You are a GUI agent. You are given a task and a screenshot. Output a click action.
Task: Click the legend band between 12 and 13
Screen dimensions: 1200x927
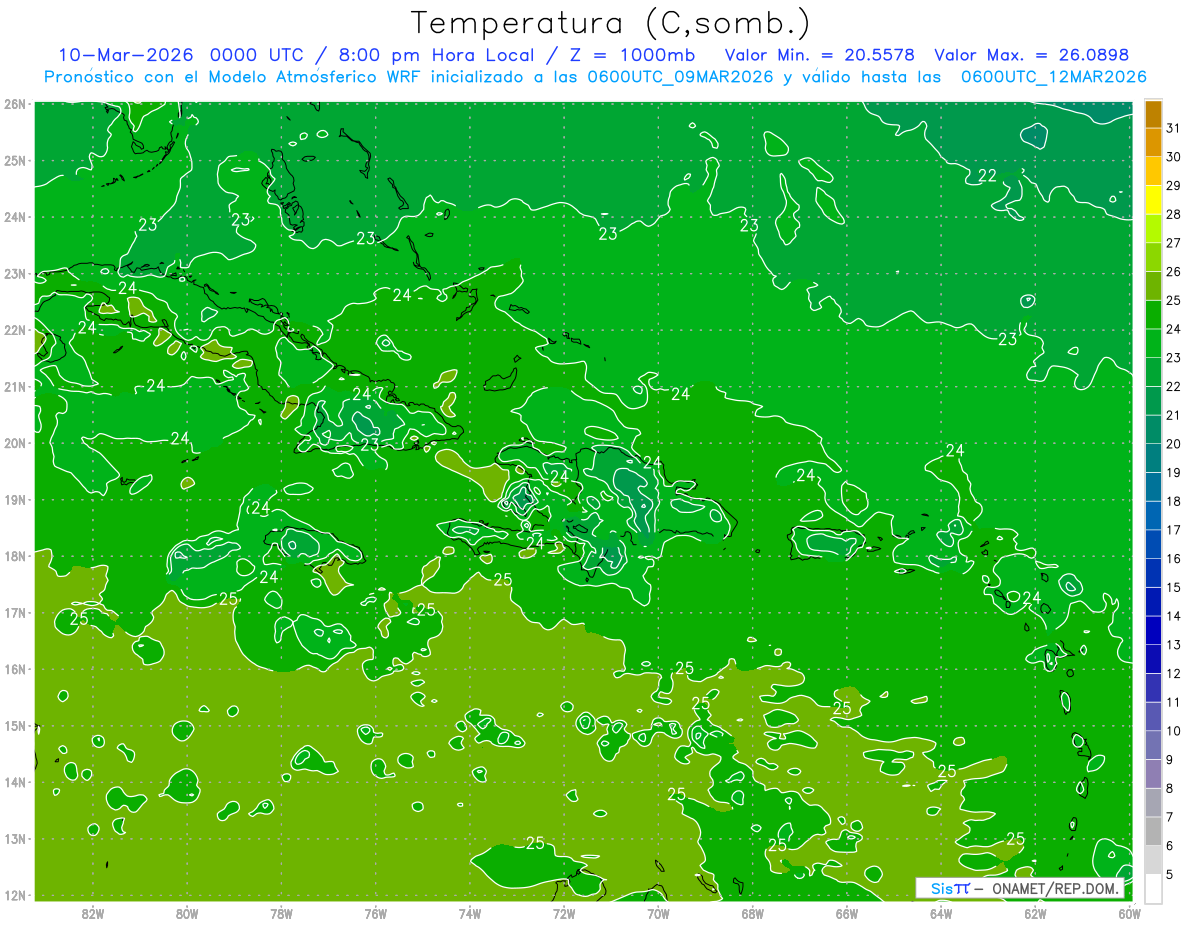coord(1153,659)
